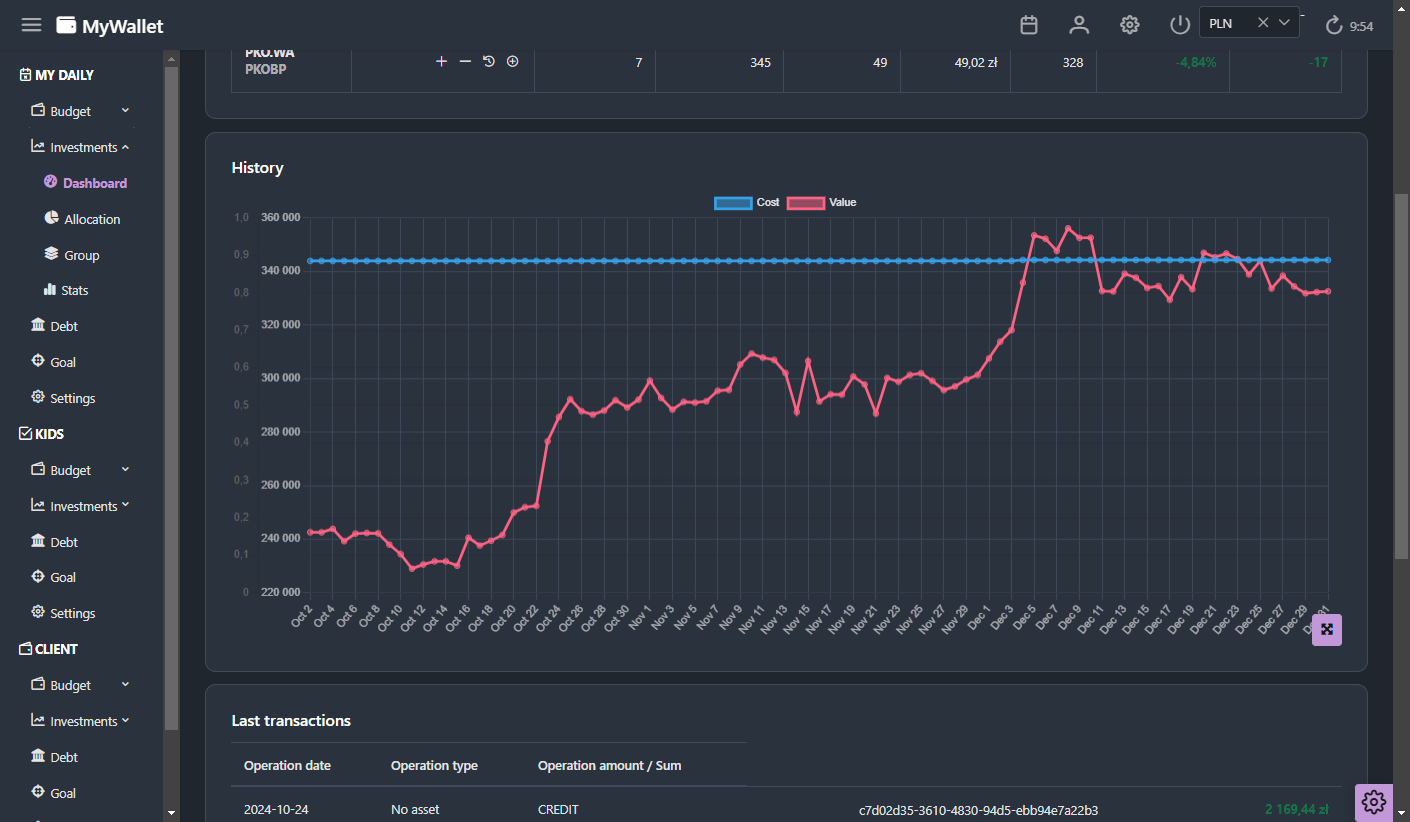Toggle the Value series in the chart legend

pos(822,203)
